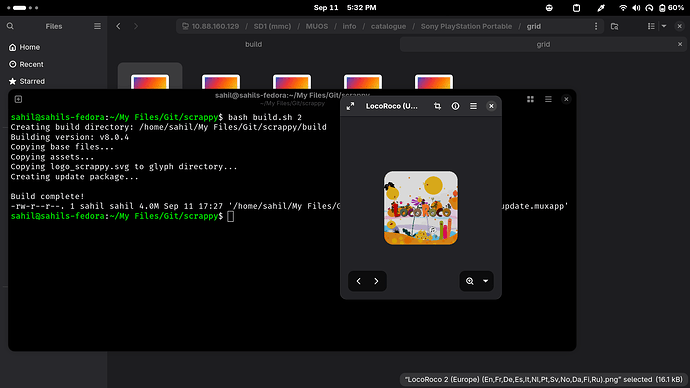The image size is (690, 388).
Task: Click the clipboard tray icon
Action: click(x=576, y=7)
